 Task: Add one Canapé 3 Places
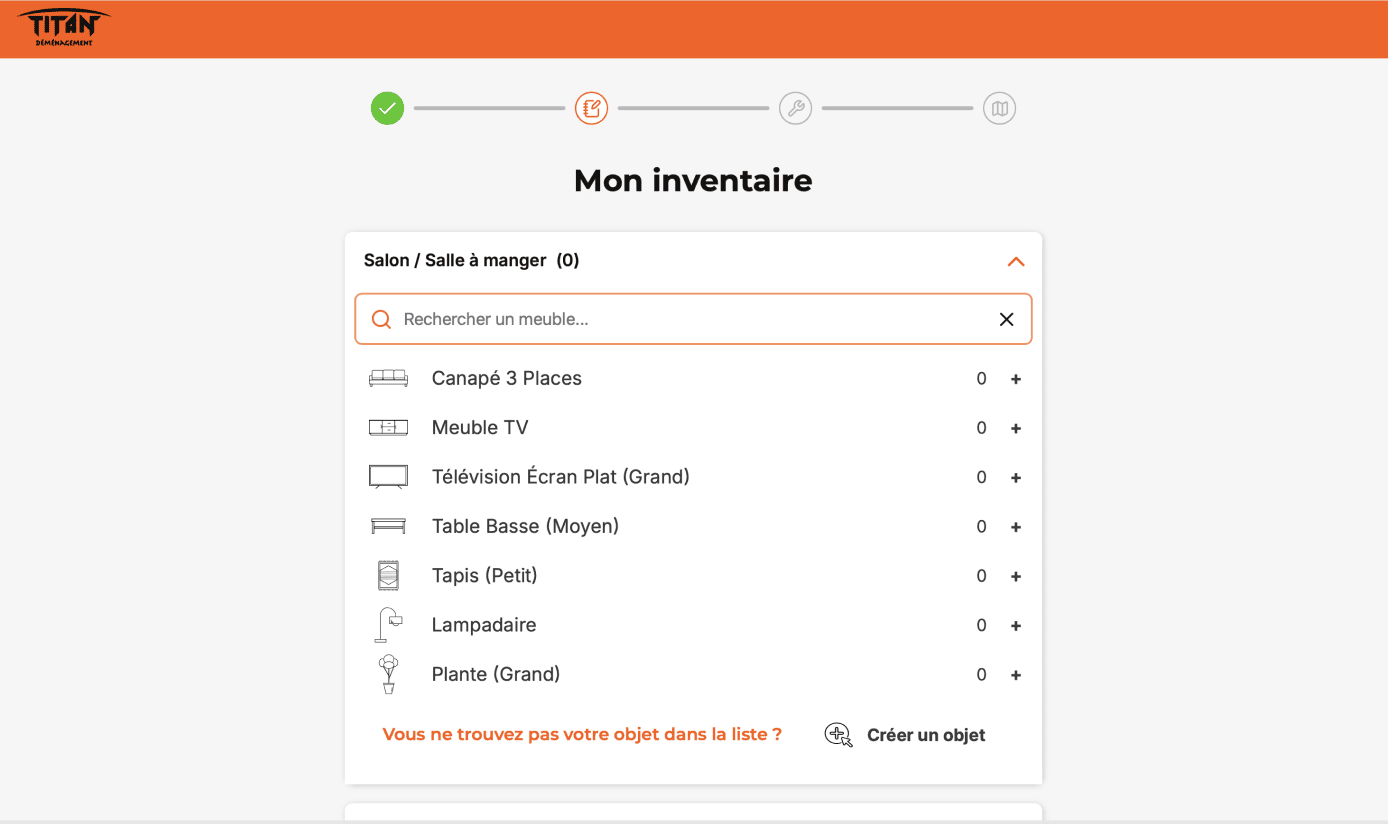(x=1016, y=379)
